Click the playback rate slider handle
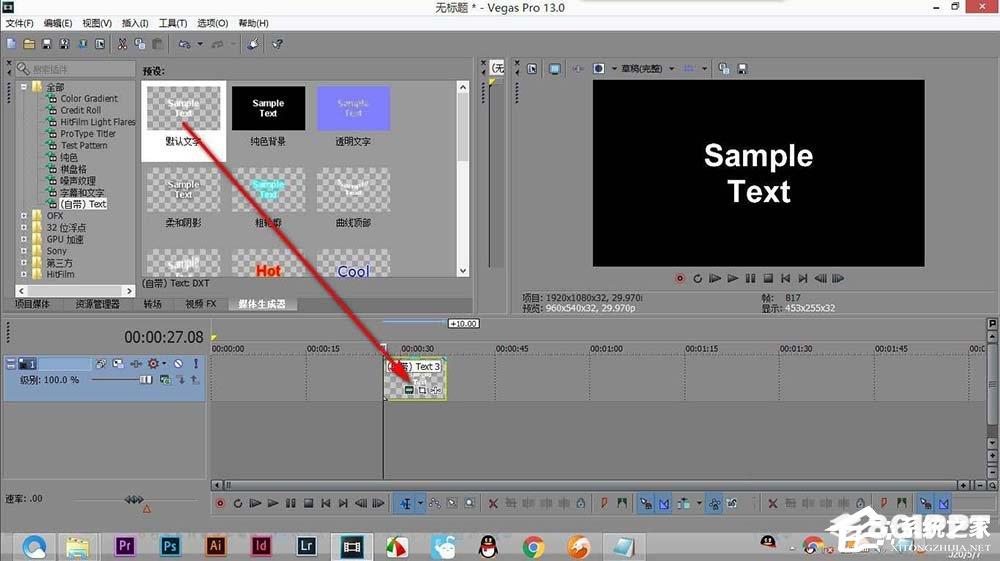 [x=133, y=500]
